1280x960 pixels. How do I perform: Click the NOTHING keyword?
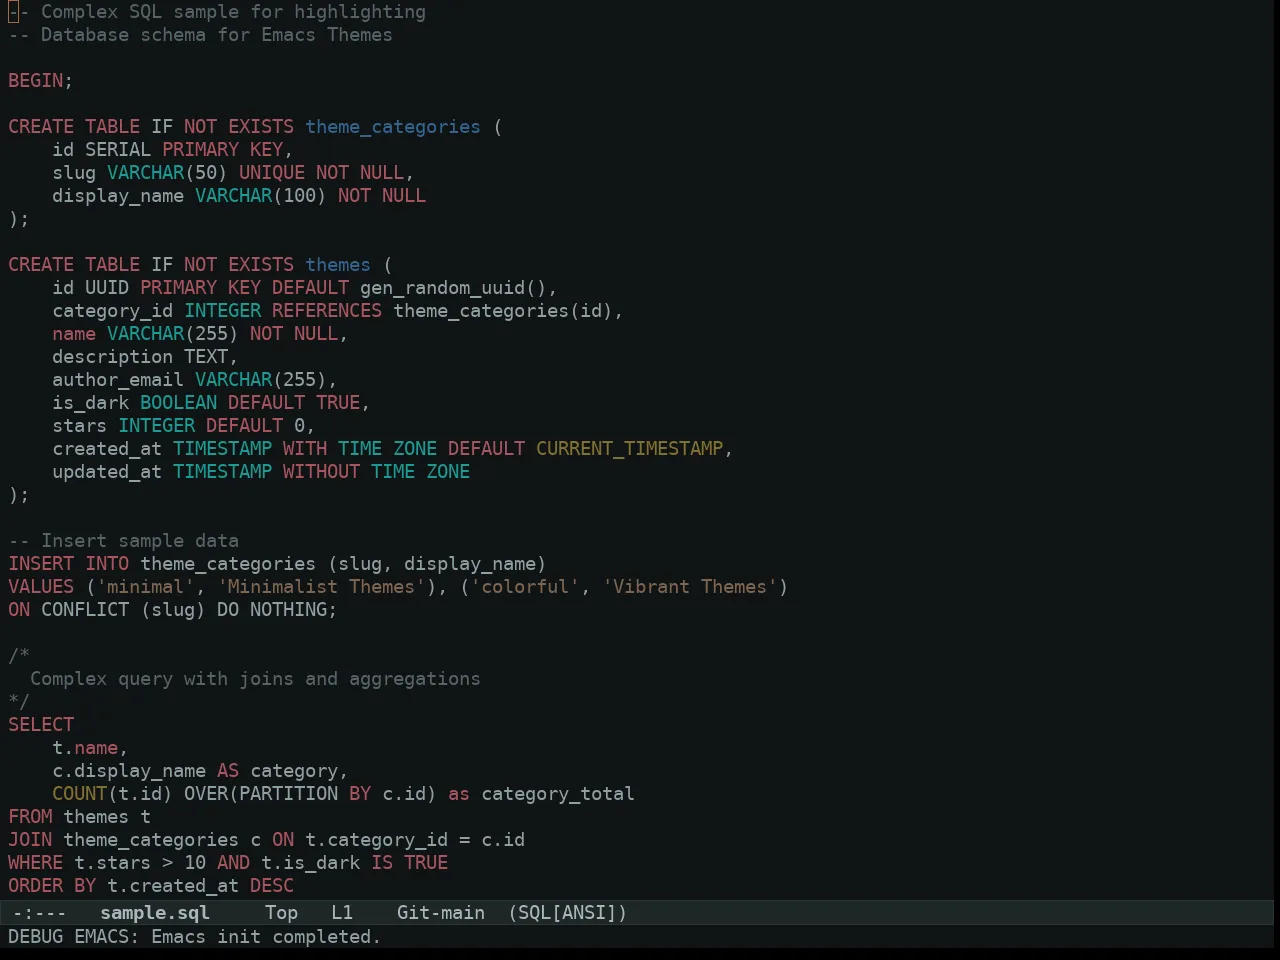pyautogui.click(x=288, y=610)
